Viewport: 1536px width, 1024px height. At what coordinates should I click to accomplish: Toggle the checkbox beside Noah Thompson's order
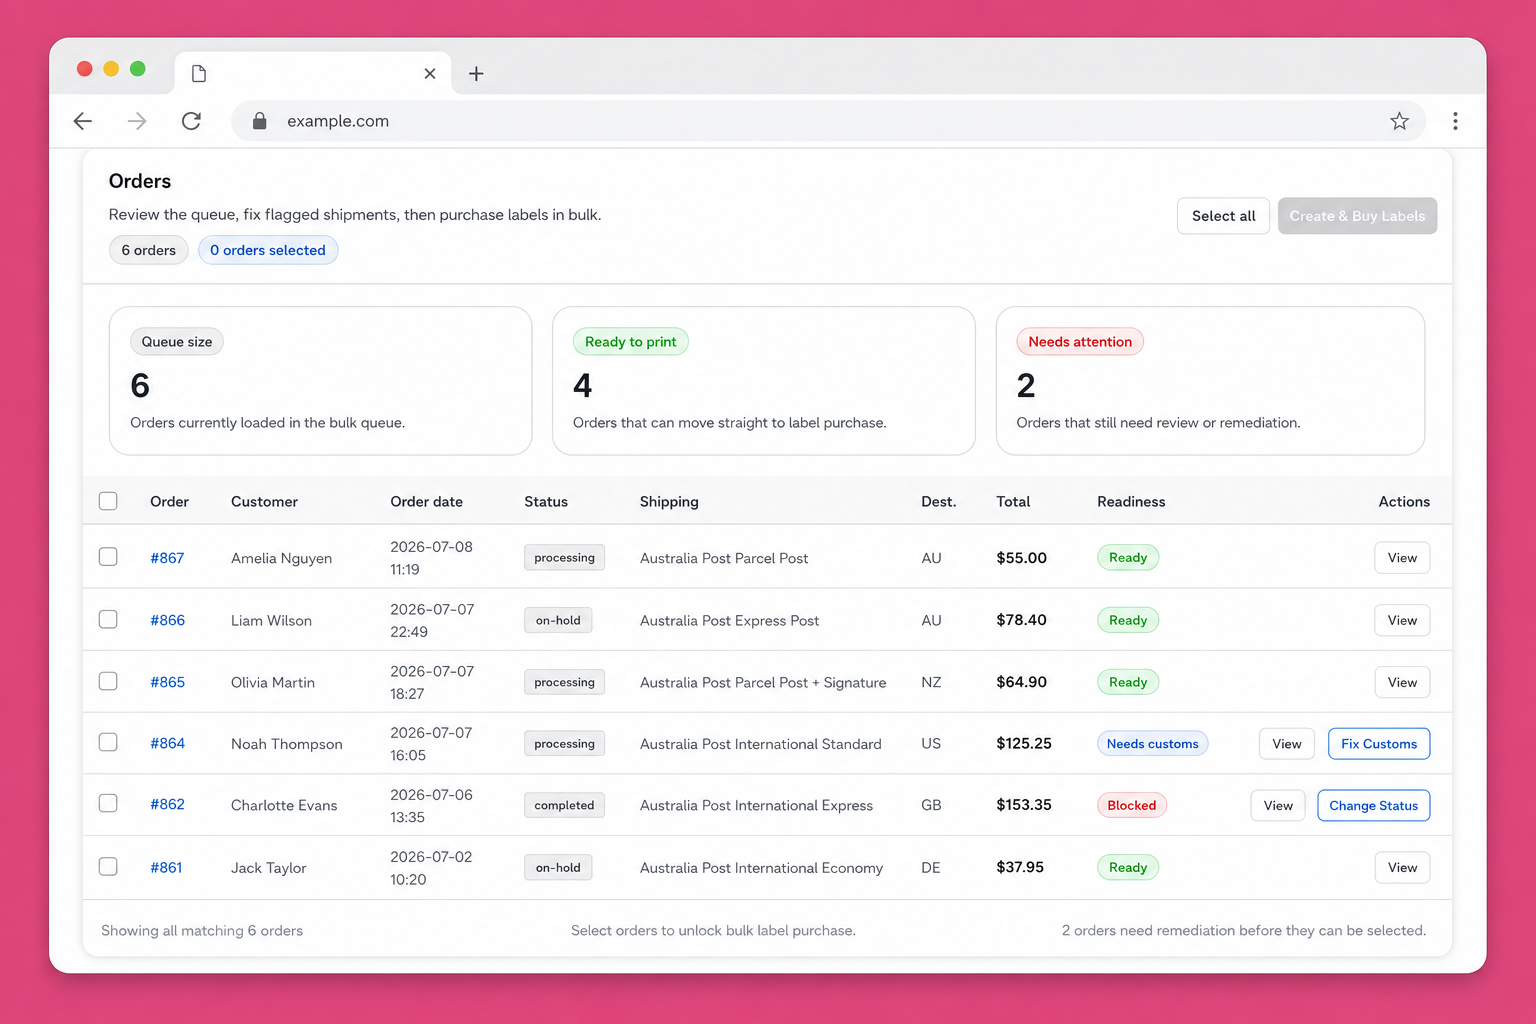[x=108, y=743]
